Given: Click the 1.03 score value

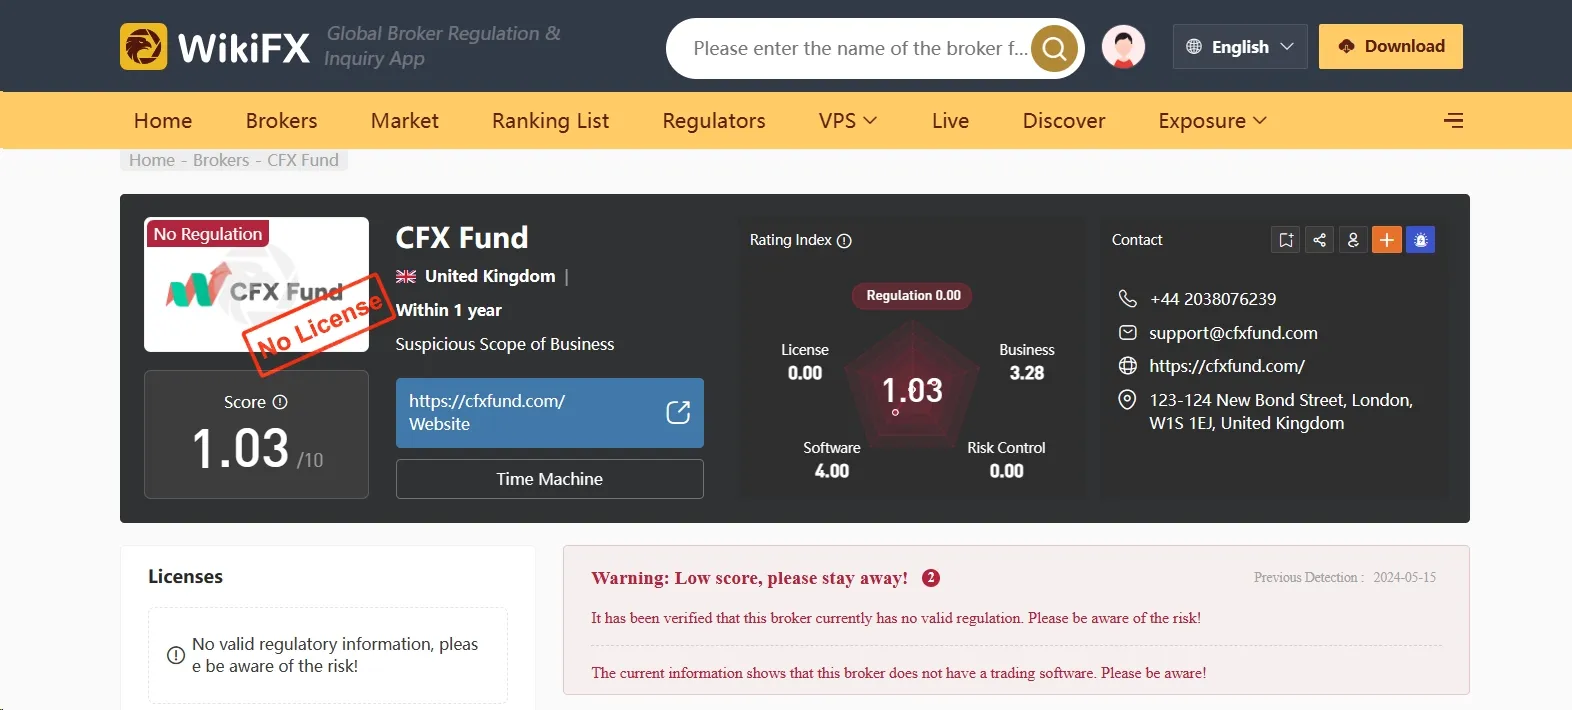Looking at the screenshot, I should [240, 448].
